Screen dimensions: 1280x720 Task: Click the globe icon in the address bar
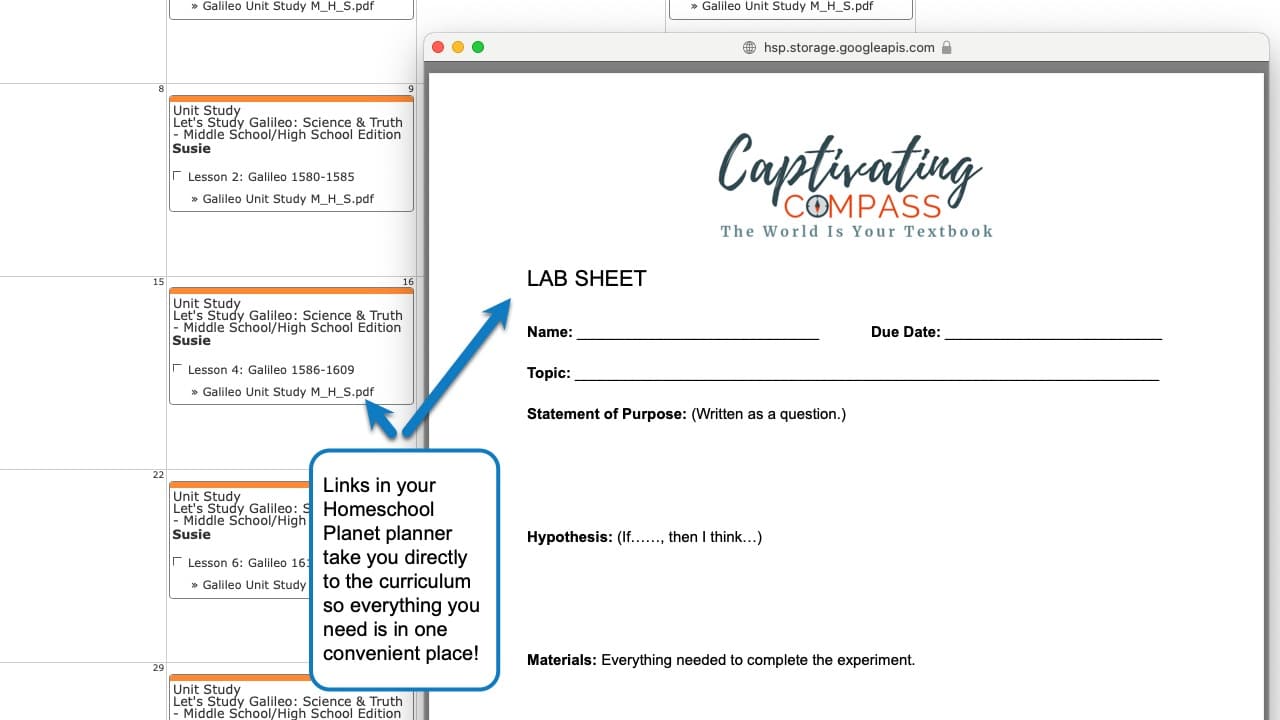750,47
